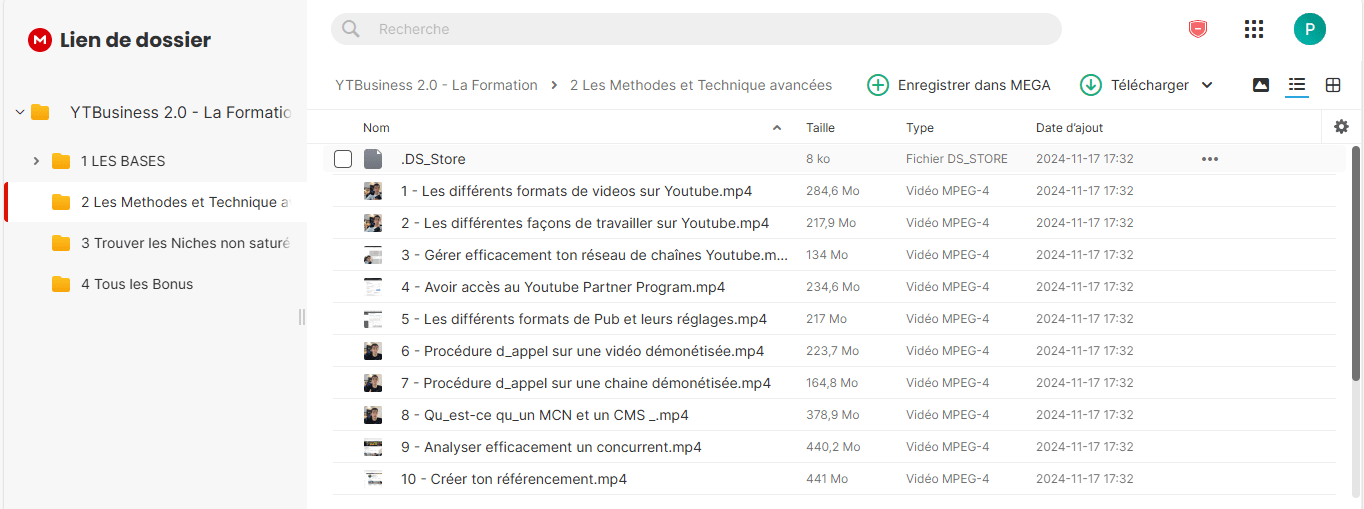Viewport: 1364px width, 509px height.
Task: Switch to list view icon
Action: pyautogui.click(x=1297, y=85)
